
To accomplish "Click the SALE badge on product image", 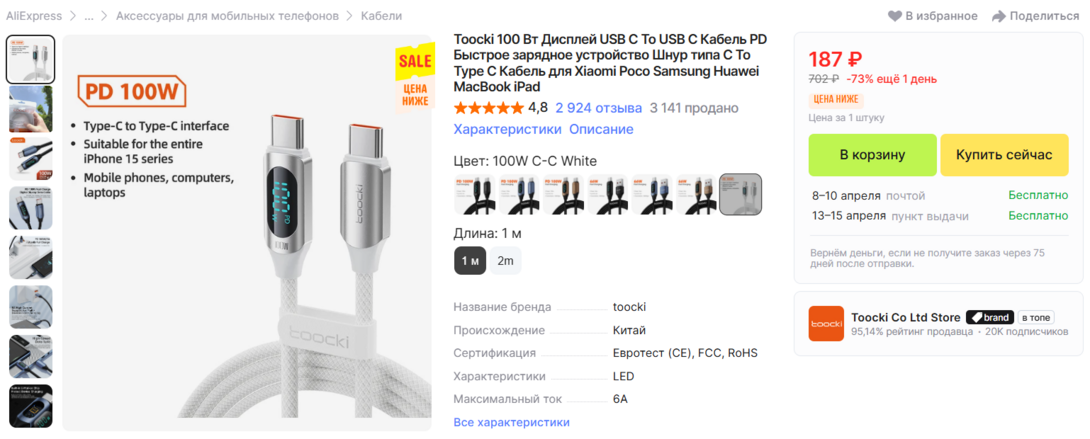I will pos(415,61).
